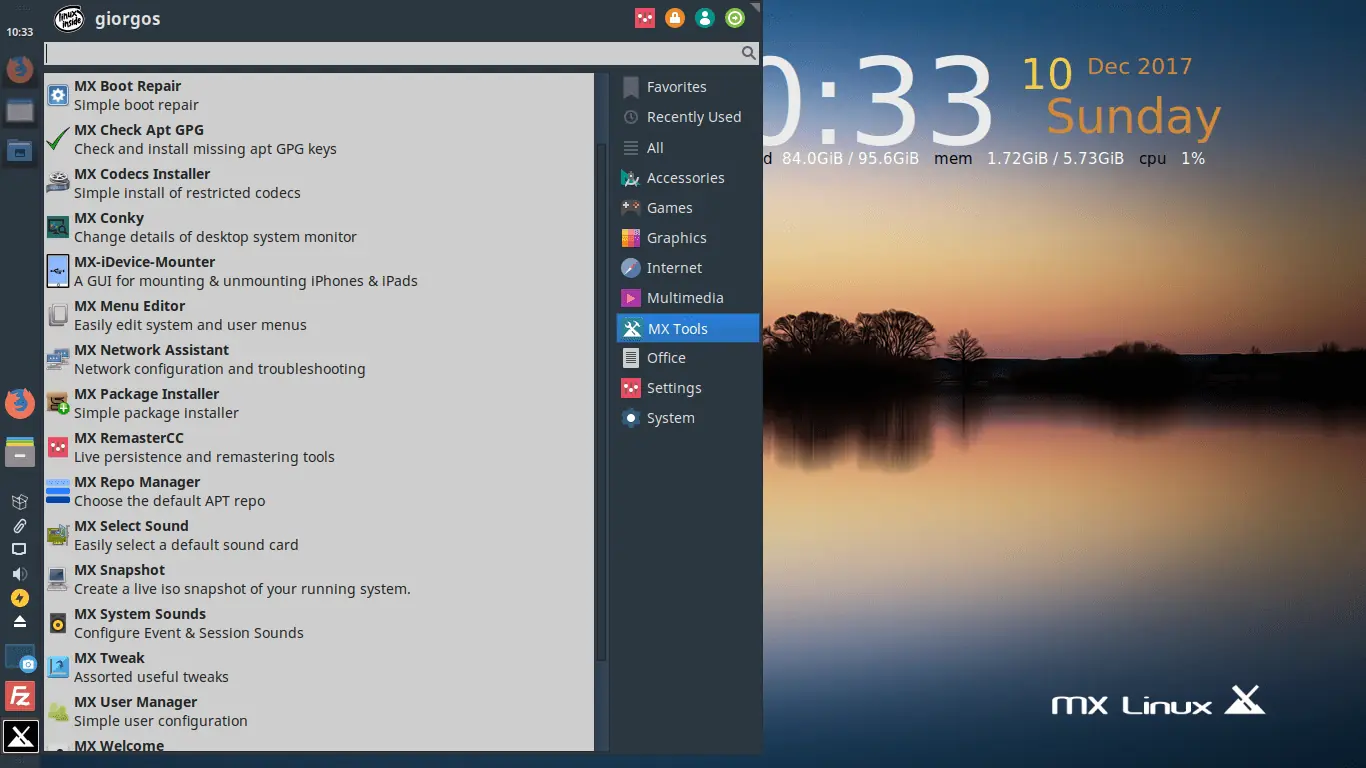Select the Games category
The height and width of the screenshot is (768, 1366).
point(688,208)
